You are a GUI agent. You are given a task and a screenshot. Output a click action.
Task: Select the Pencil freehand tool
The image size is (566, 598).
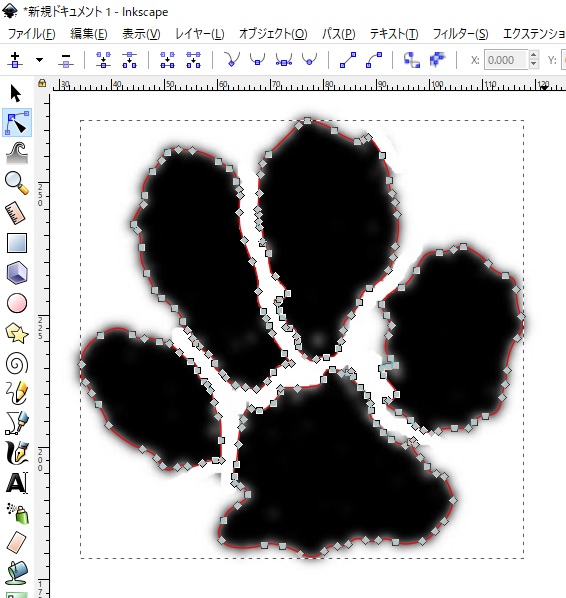point(17,393)
